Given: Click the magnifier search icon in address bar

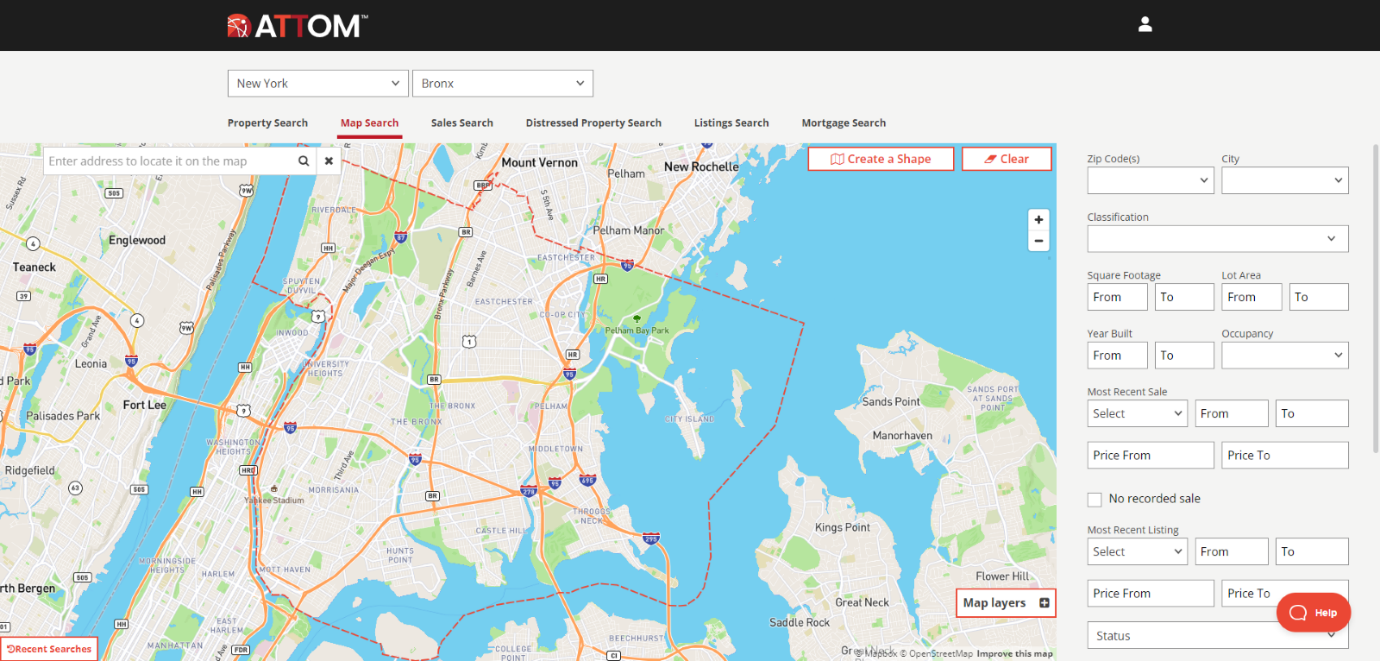Looking at the screenshot, I should [303, 161].
